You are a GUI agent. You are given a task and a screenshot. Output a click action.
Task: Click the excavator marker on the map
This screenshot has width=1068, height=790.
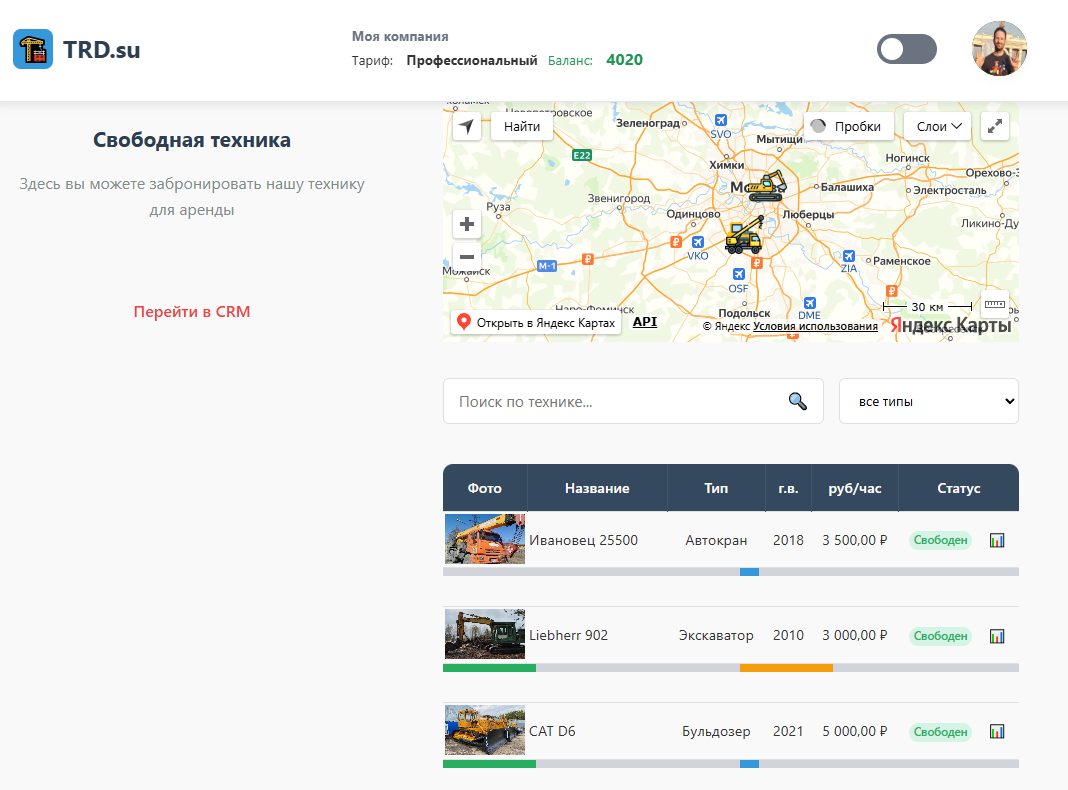click(768, 186)
